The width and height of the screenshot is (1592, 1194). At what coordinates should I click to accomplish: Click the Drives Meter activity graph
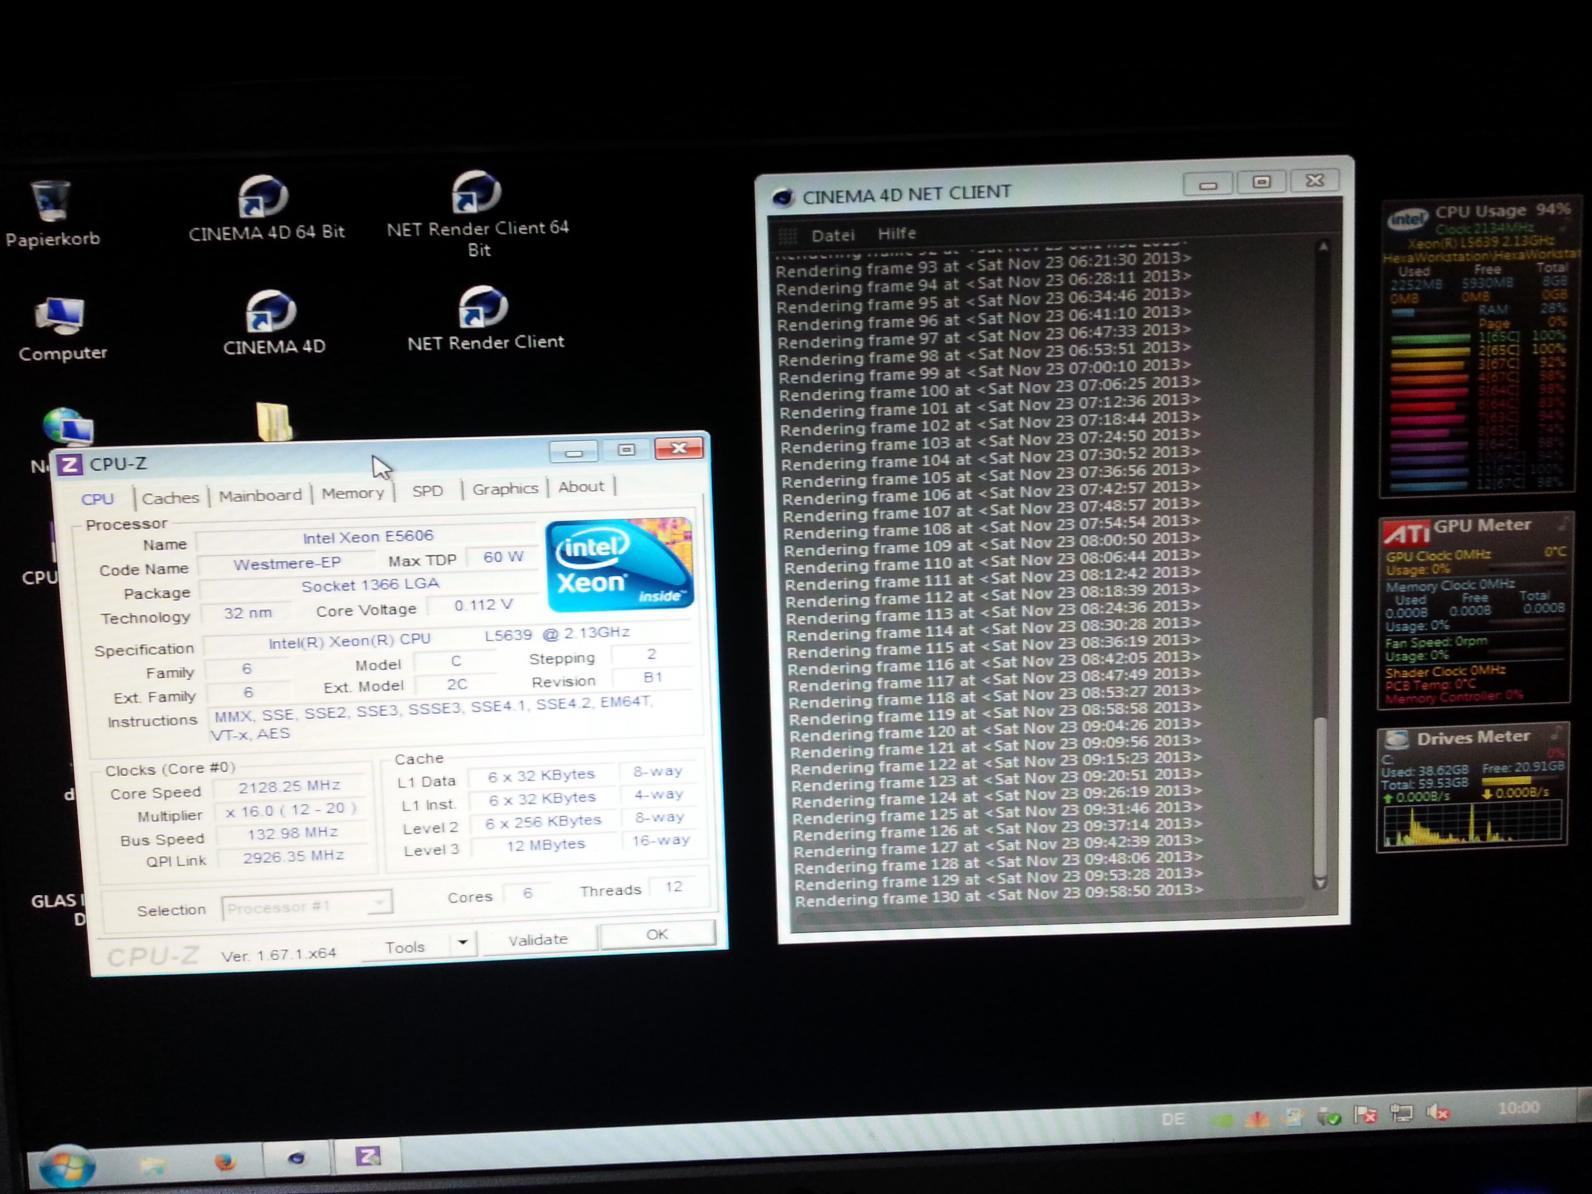[x=1473, y=823]
